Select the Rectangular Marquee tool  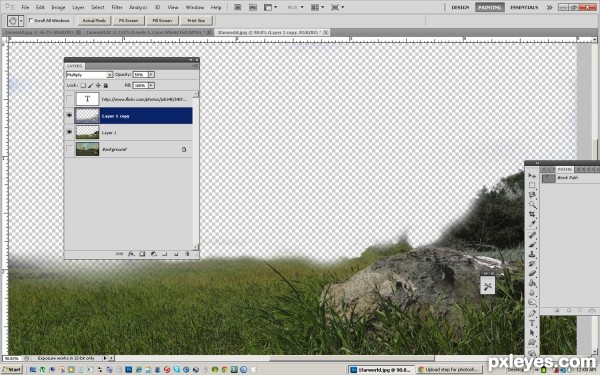pos(532,185)
